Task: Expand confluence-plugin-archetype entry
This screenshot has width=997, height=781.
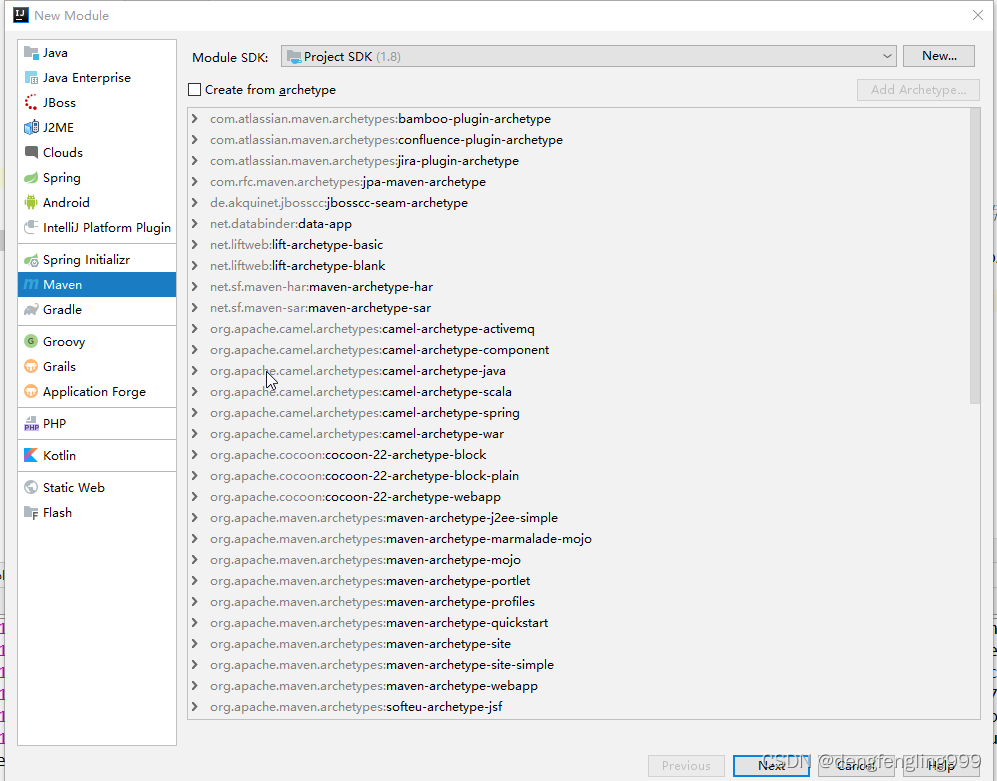Action: [x=195, y=140]
